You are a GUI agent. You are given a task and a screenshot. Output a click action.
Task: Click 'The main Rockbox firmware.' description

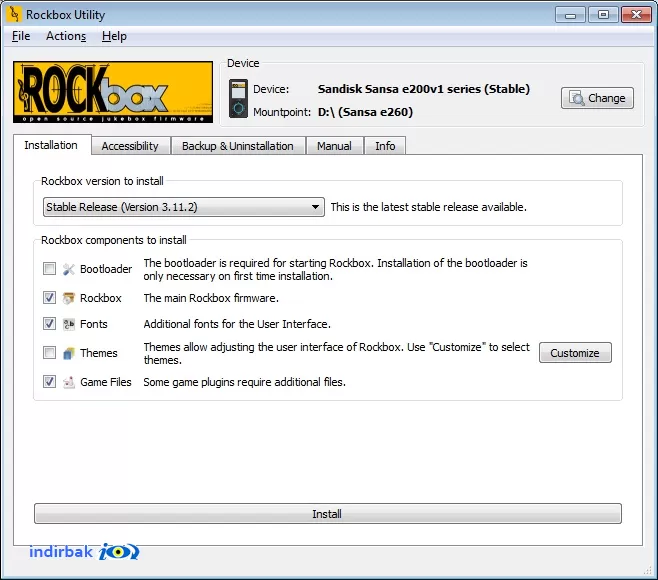pos(211,298)
